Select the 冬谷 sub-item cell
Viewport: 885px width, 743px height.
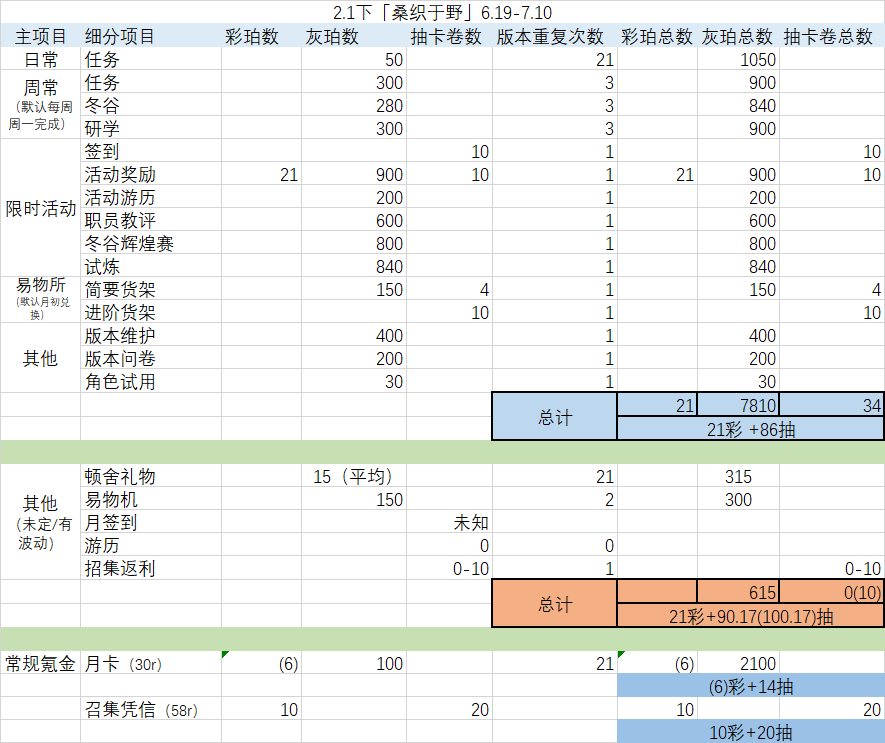coord(151,105)
